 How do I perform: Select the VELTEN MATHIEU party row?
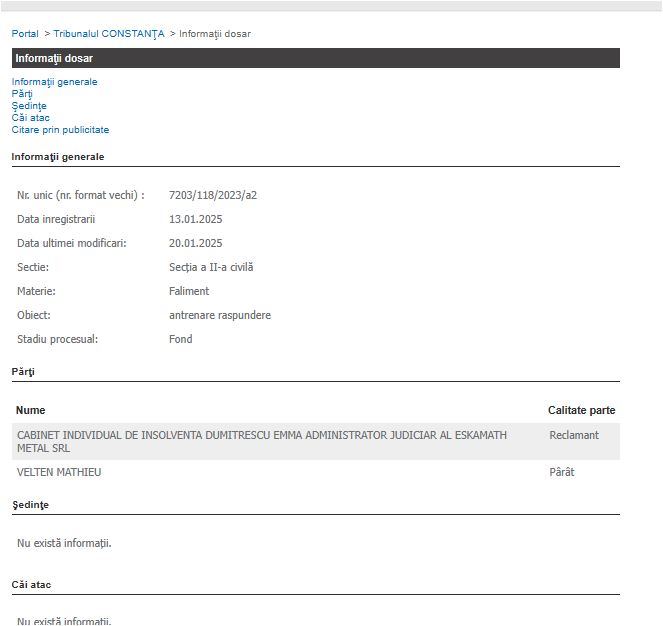[59, 472]
